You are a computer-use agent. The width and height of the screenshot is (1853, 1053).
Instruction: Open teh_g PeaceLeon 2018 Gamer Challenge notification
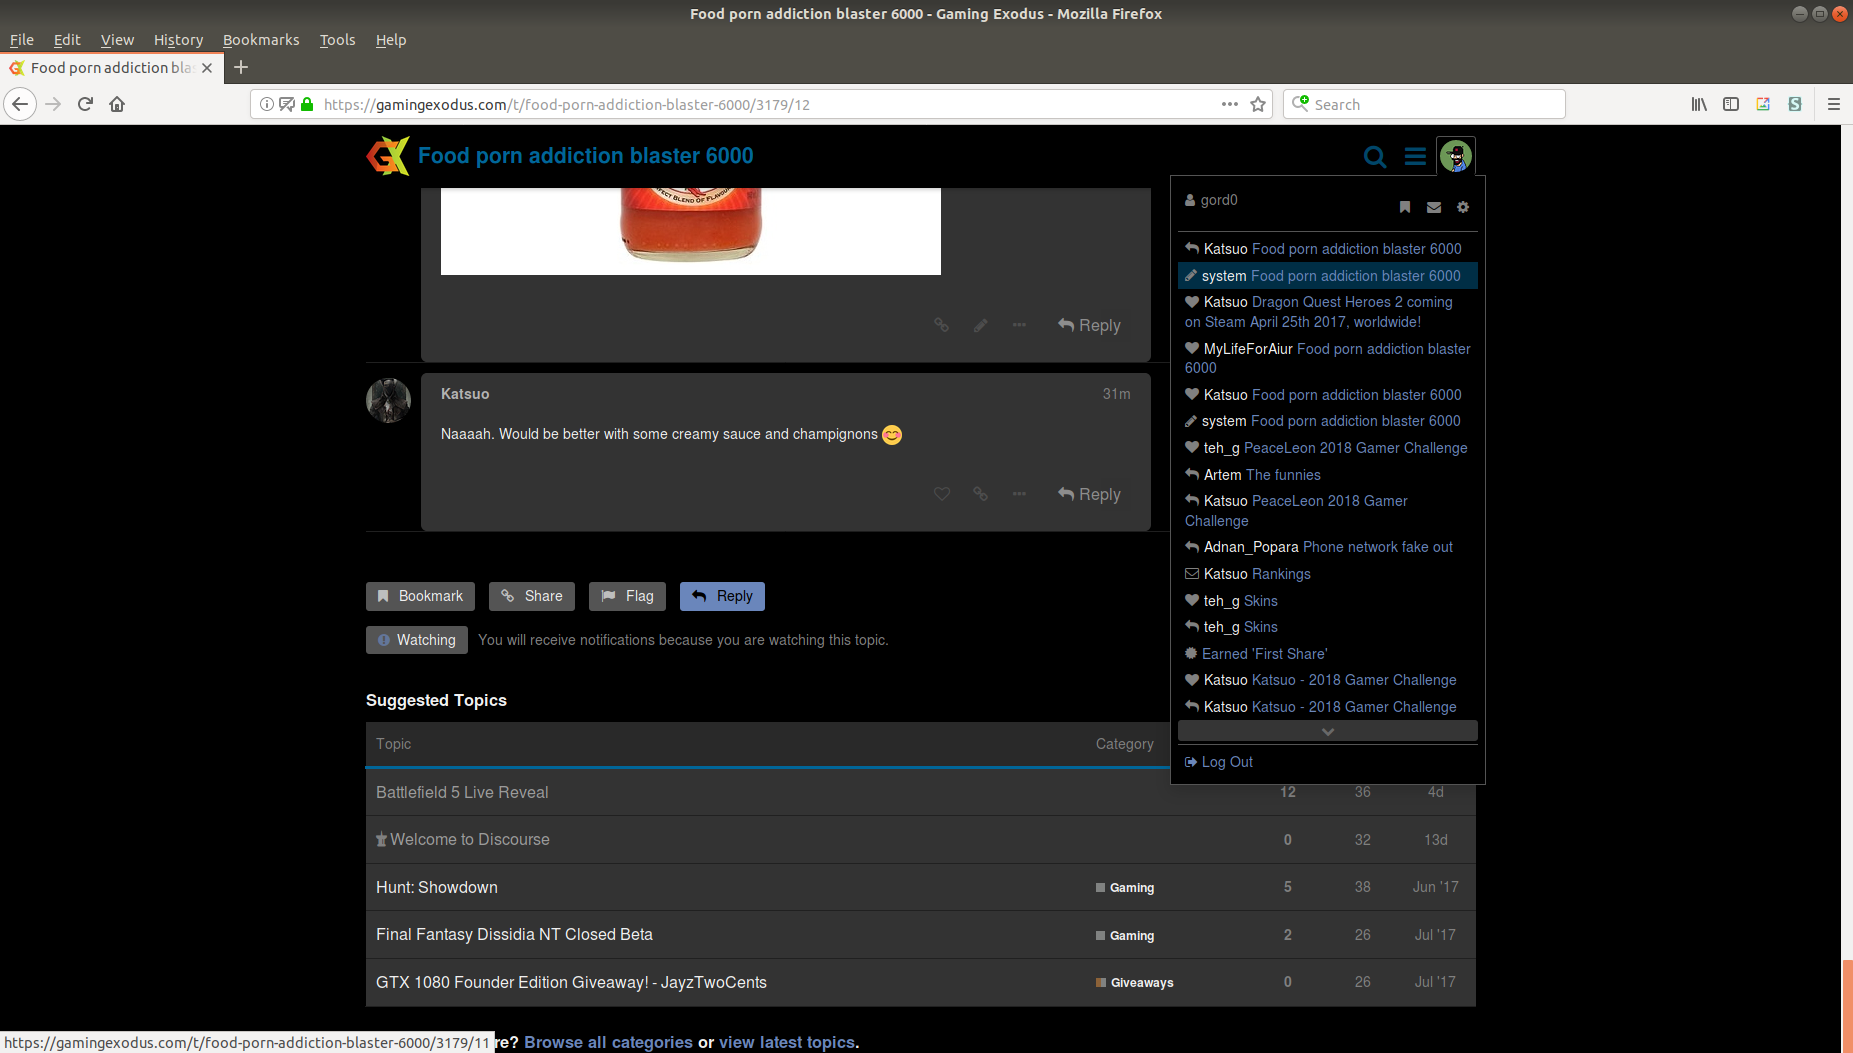1328,448
